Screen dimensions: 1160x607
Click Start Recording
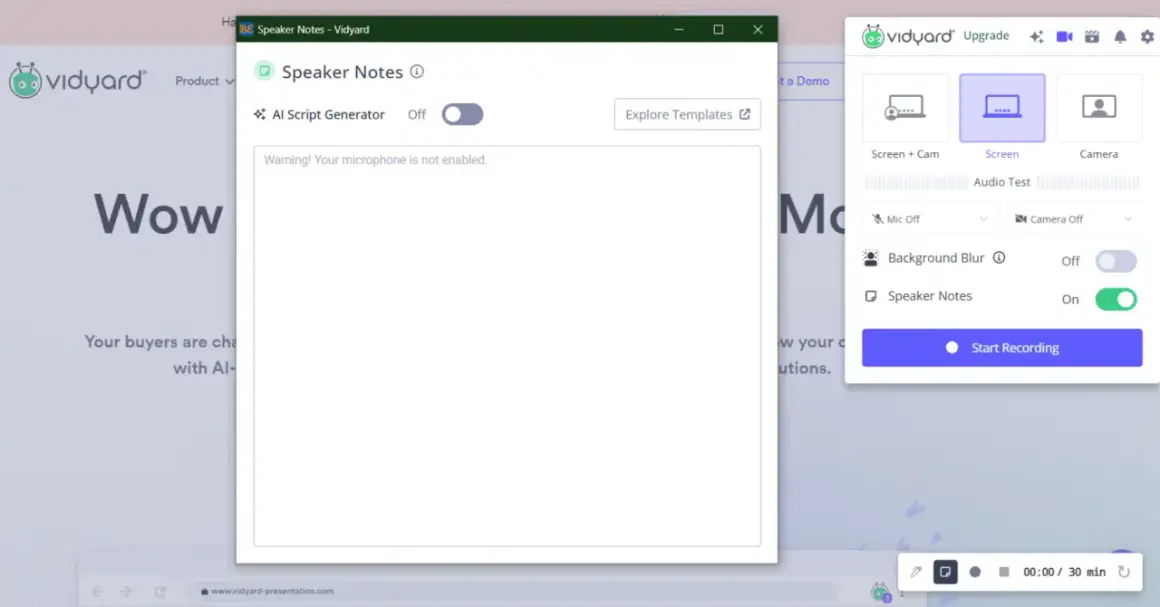tap(1002, 347)
